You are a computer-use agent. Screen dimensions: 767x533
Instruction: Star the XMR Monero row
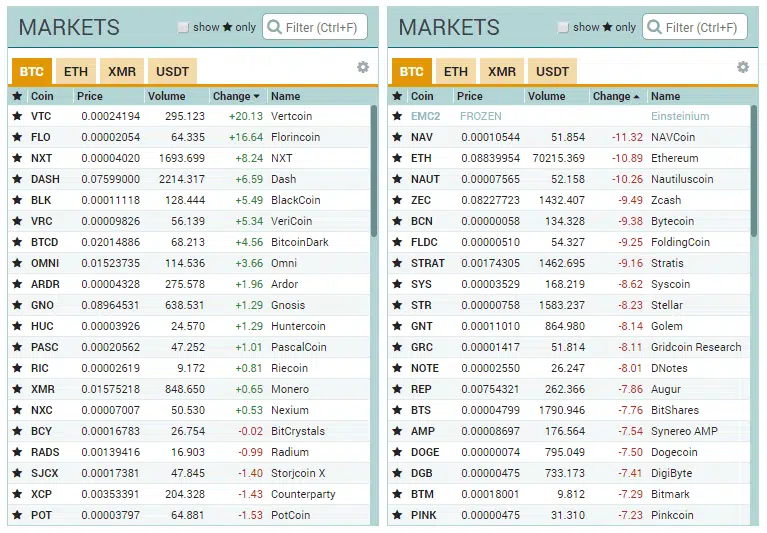(x=17, y=389)
